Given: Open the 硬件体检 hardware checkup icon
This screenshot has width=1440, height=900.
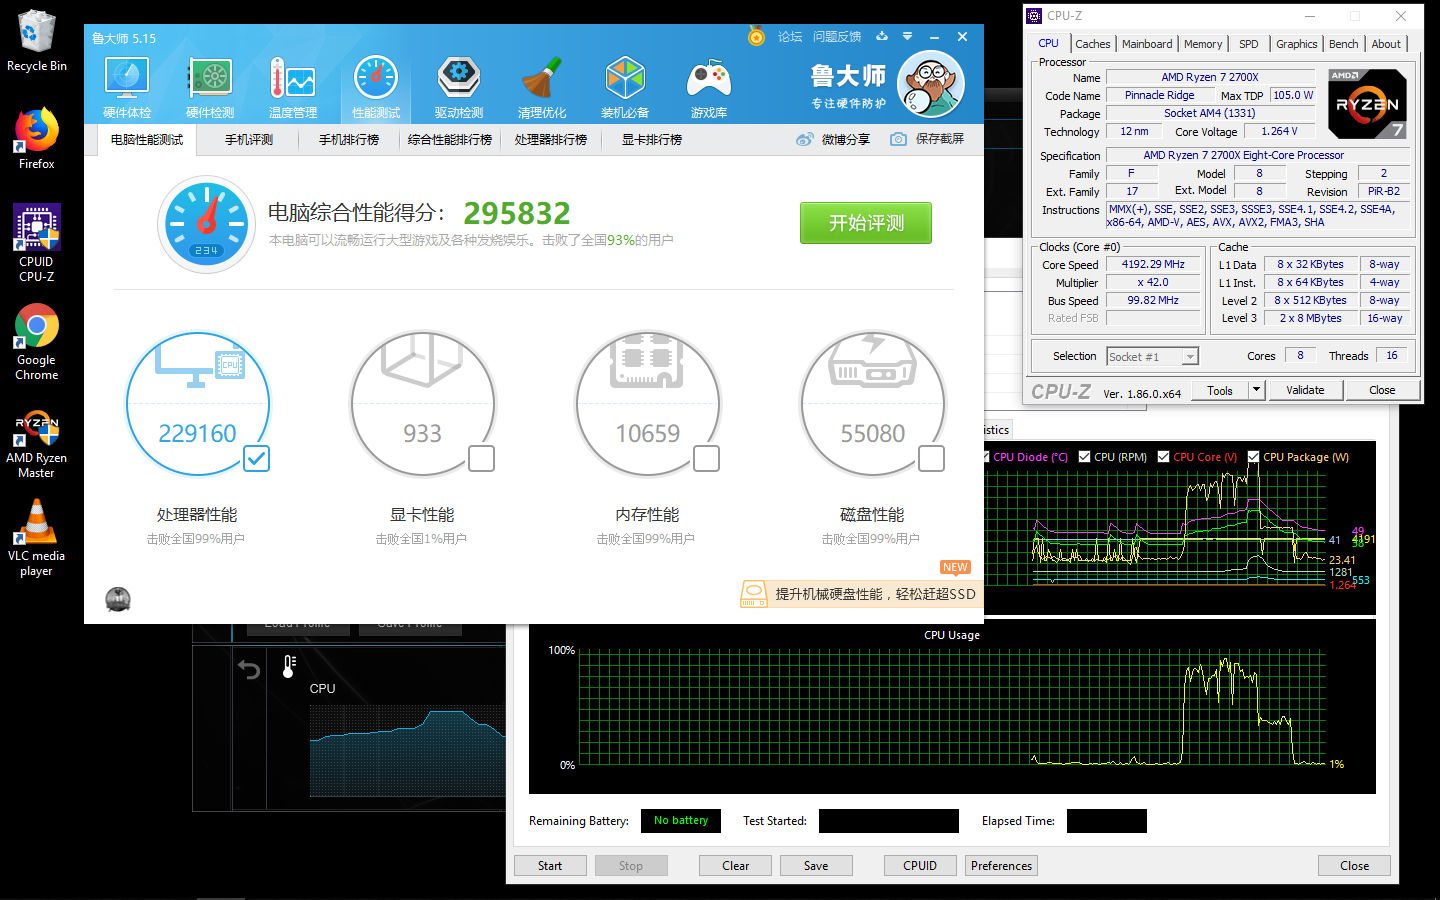Looking at the screenshot, I should [127, 87].
